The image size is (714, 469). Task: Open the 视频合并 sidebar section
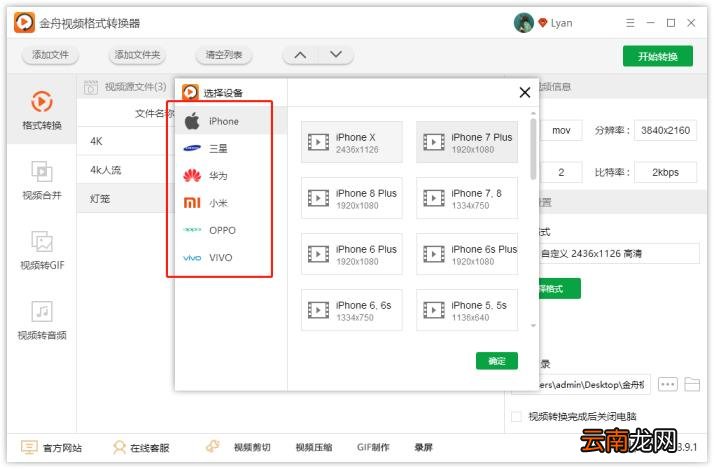[41, 180]
